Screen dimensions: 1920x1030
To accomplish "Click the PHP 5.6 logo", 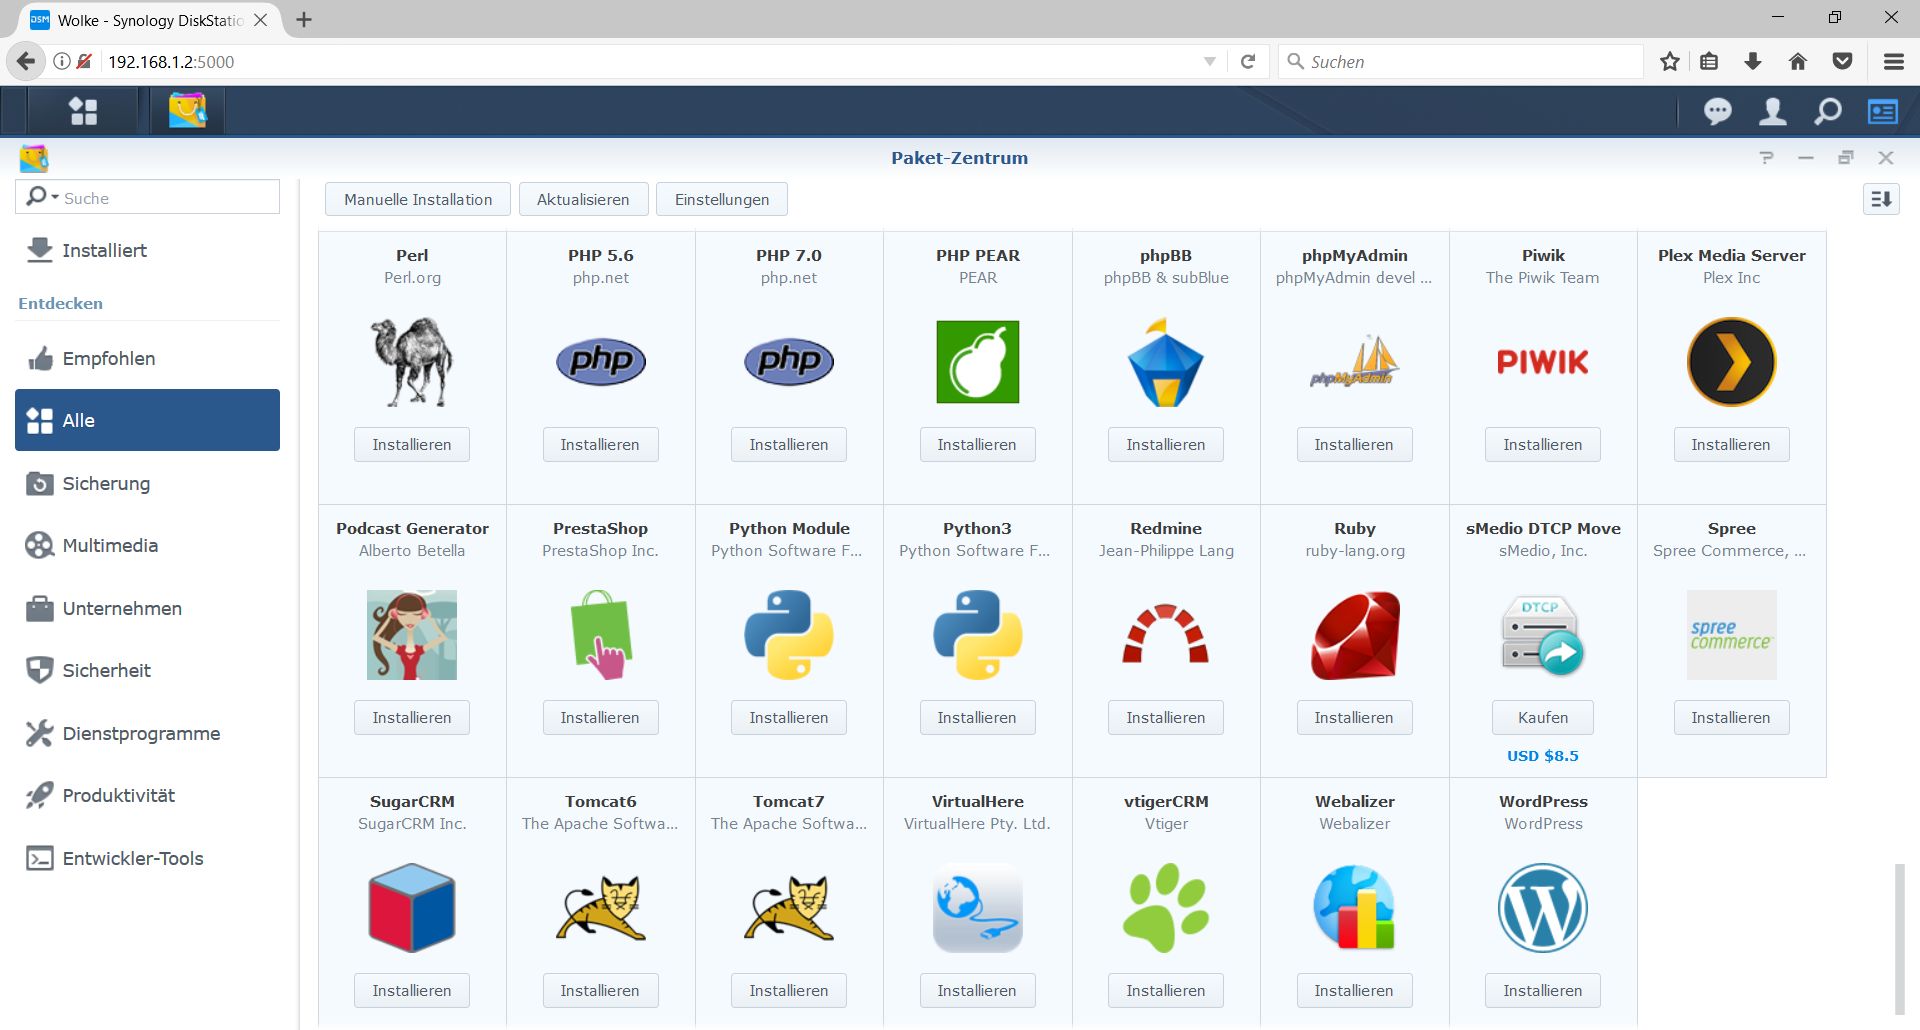I will coord(601,361).
